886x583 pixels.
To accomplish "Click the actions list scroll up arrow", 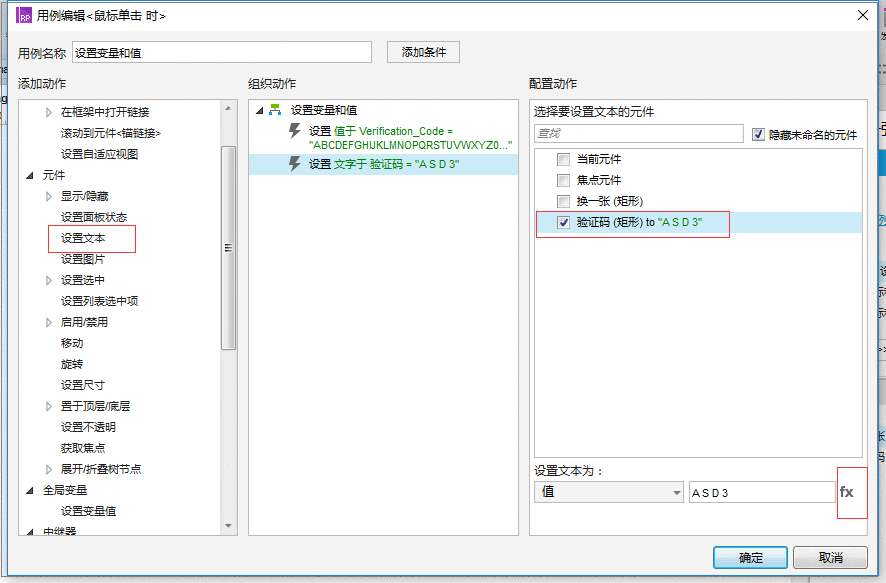I will point(228,108).
